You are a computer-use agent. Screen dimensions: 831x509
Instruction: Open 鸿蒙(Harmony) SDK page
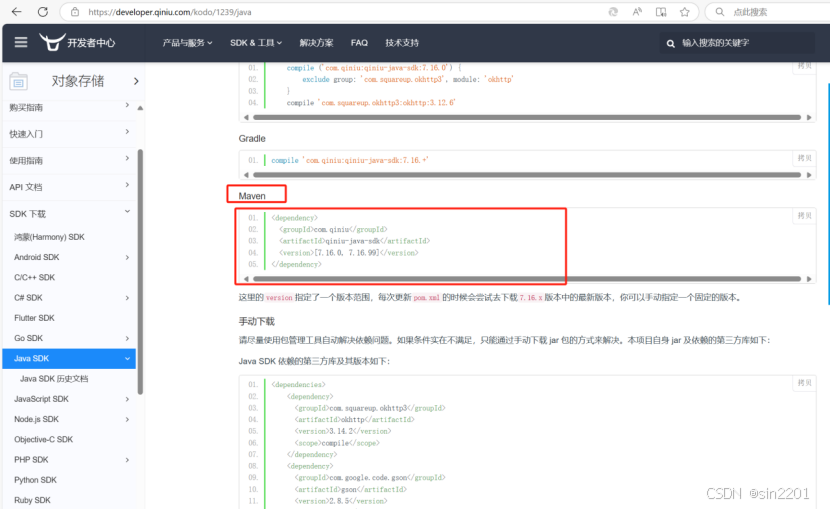(x=49, y=237)
